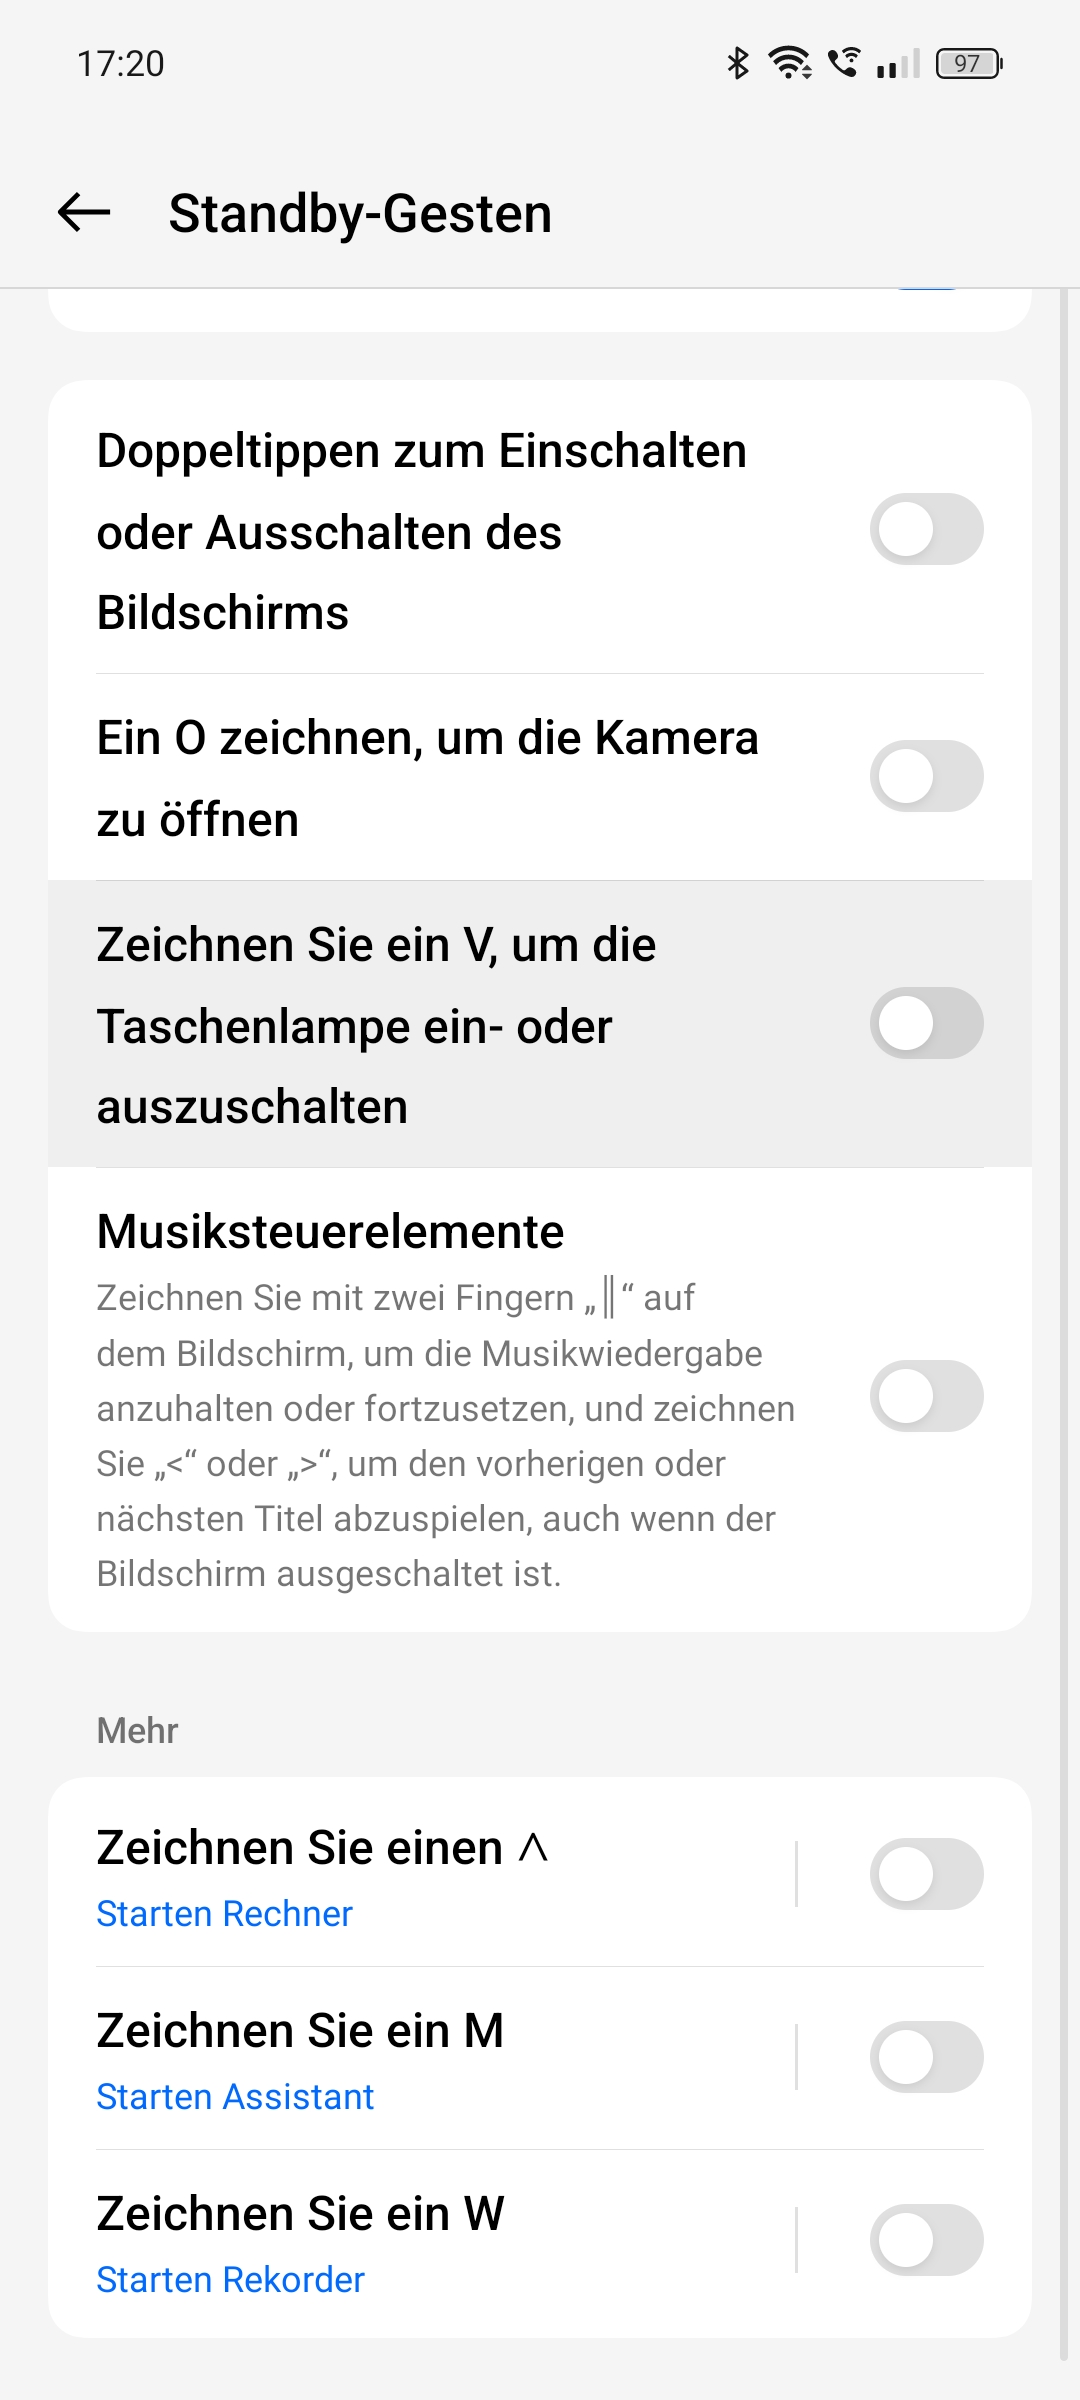Tap the Starten Rekorder link
1080x2400 pixels.
coord(230,2280)
